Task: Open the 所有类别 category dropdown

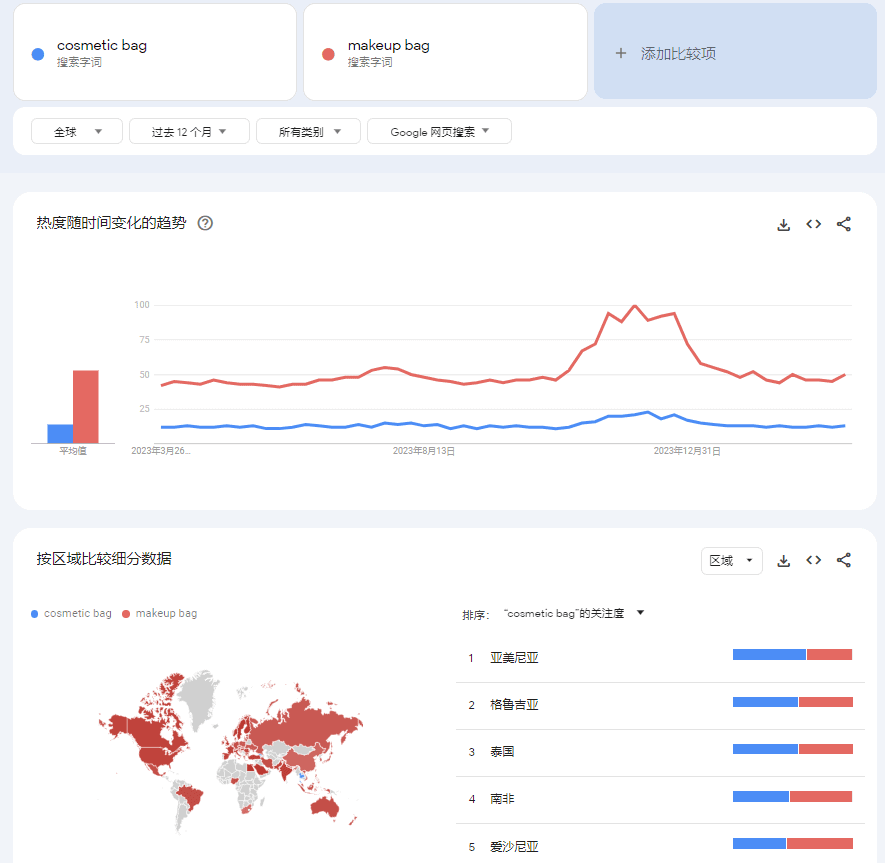Action: (310, 132)
